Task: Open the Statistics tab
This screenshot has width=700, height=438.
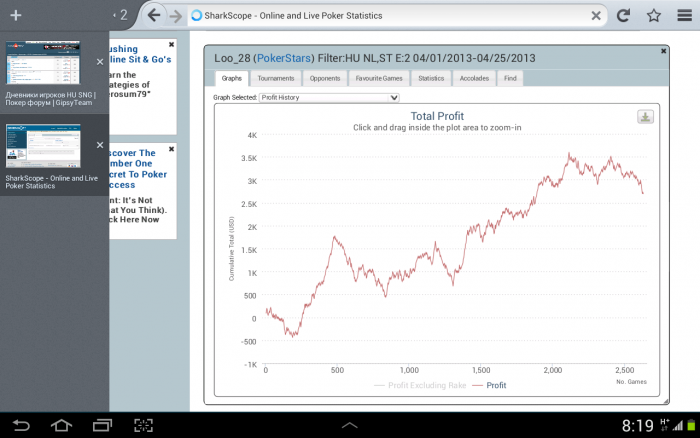Action: pos(431,79)
